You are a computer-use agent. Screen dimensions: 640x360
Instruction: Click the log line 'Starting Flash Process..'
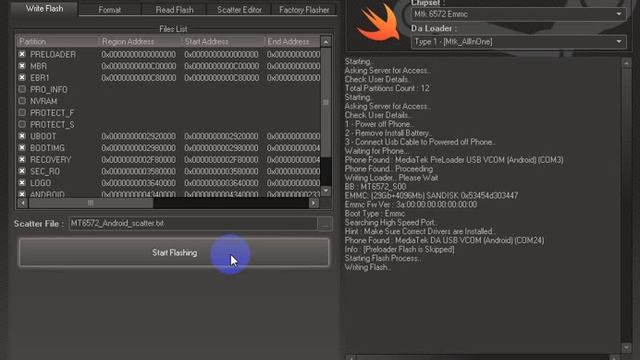(383, 258)
